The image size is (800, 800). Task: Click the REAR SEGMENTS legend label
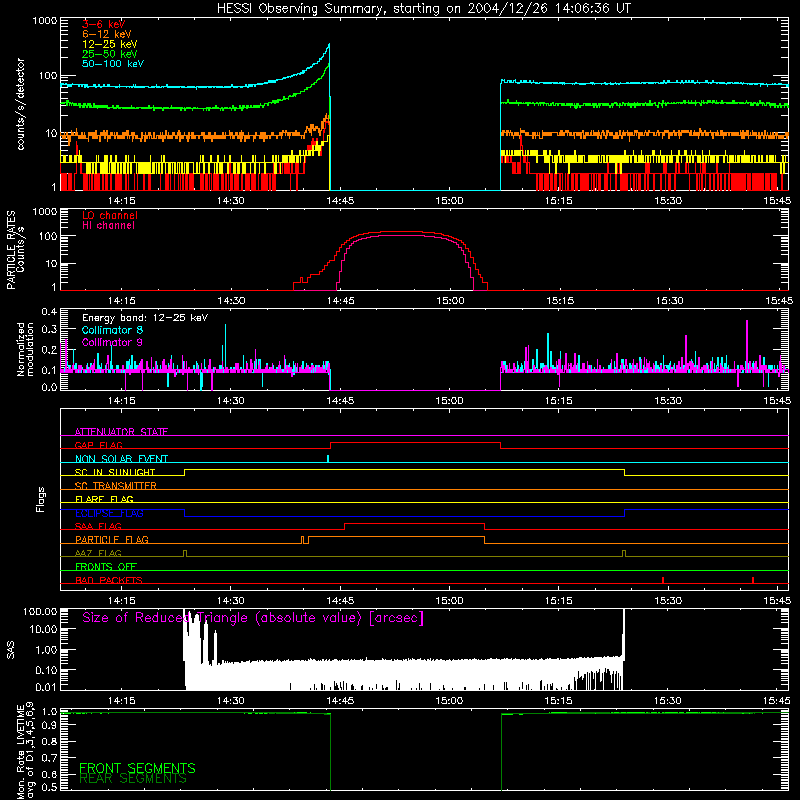[x=133, y=779]
